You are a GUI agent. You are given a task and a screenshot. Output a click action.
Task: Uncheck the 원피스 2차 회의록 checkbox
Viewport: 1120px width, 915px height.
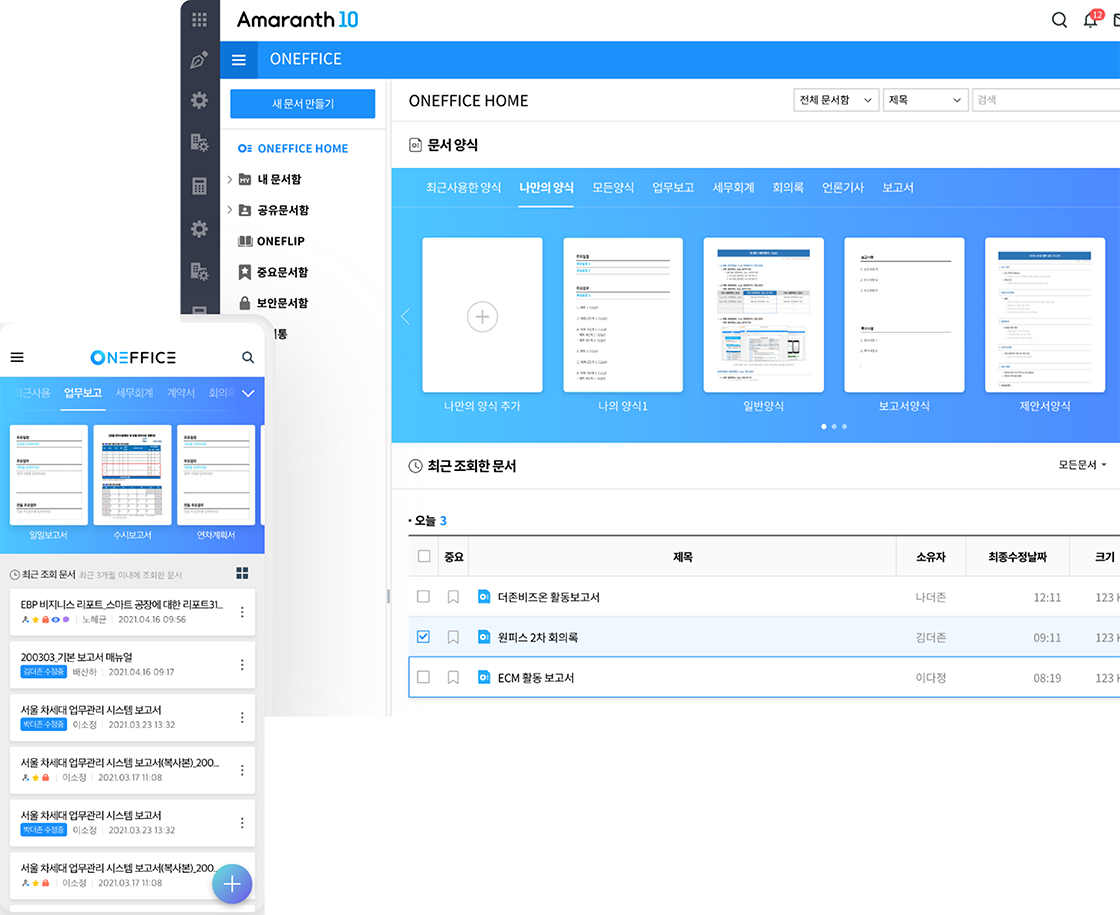(x=424, y=636)
